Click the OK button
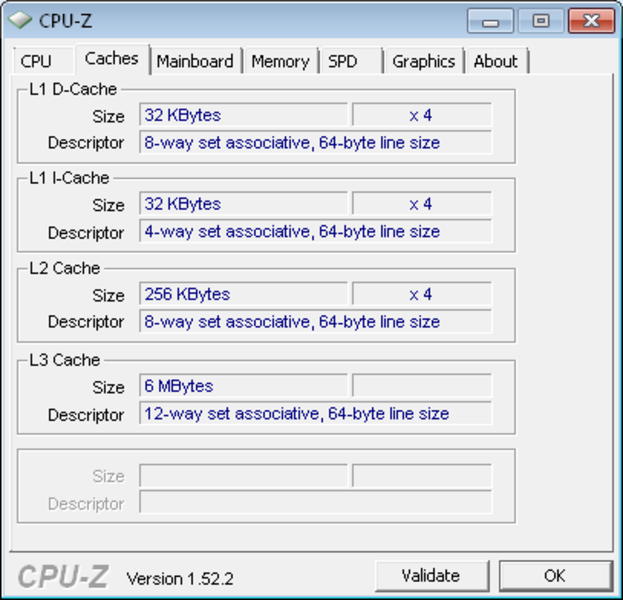This screenshot has width=623, height=600. click(555, 576)
